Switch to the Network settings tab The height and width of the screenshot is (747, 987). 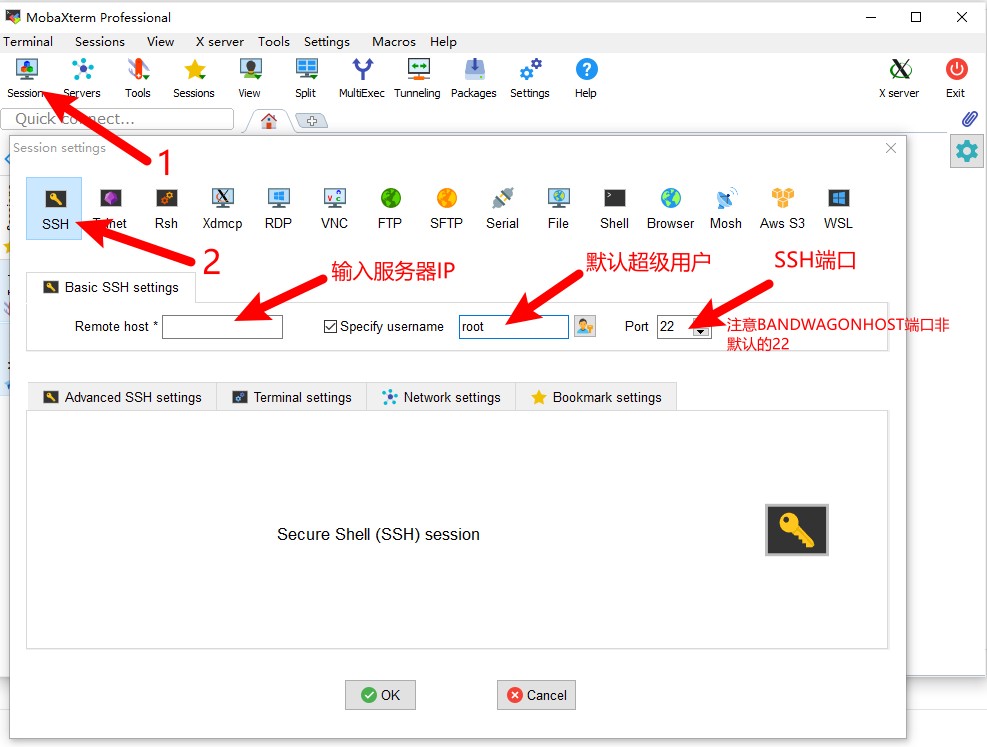point(441,397)
